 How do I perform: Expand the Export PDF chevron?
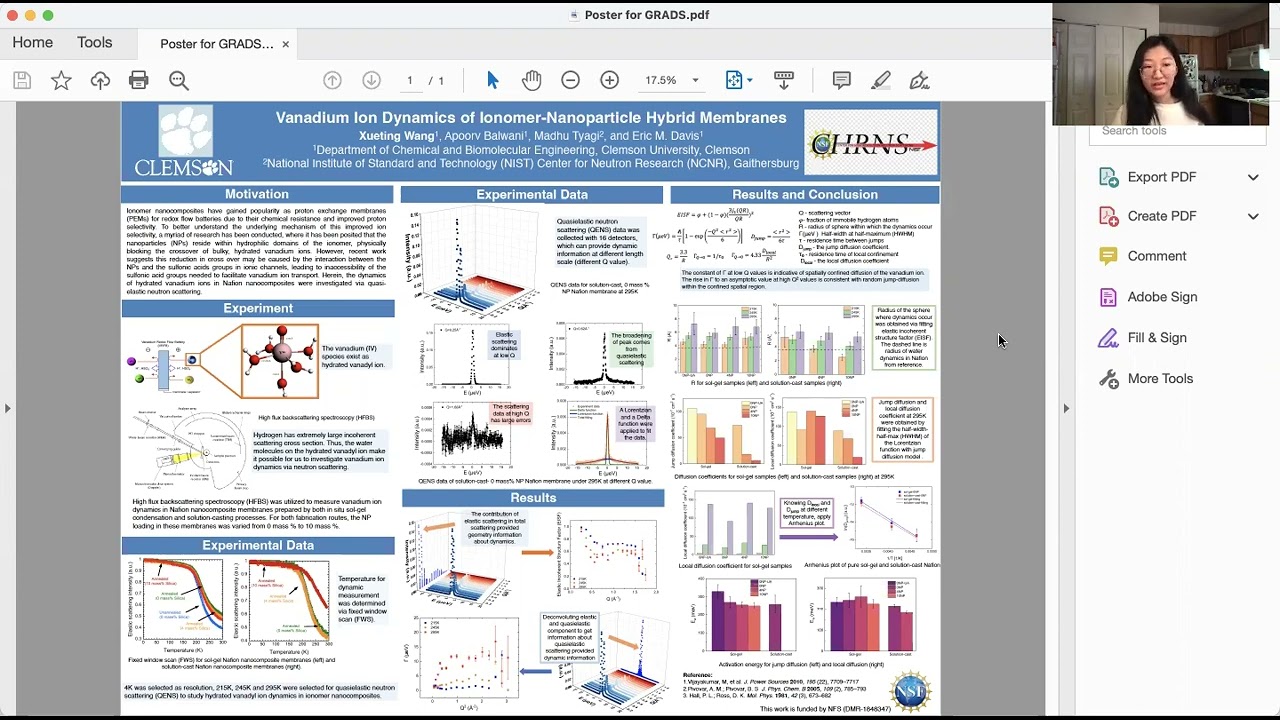click(1253, 177)
